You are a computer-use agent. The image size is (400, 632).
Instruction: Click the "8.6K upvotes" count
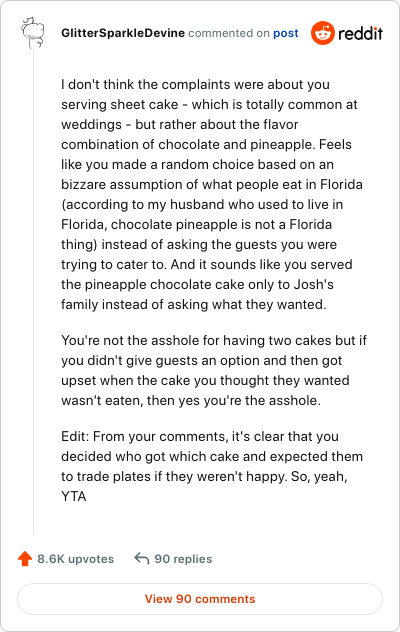[75, 559]
